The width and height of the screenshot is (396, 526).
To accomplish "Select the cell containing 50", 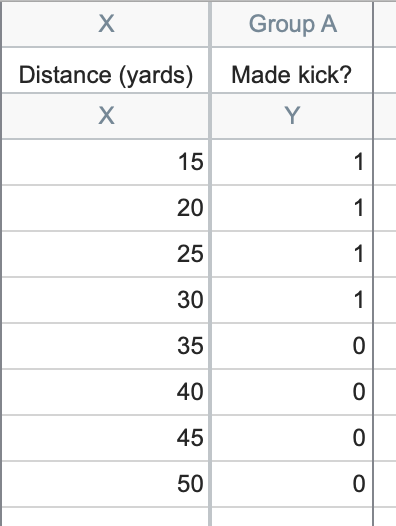I will coord(105,484).
